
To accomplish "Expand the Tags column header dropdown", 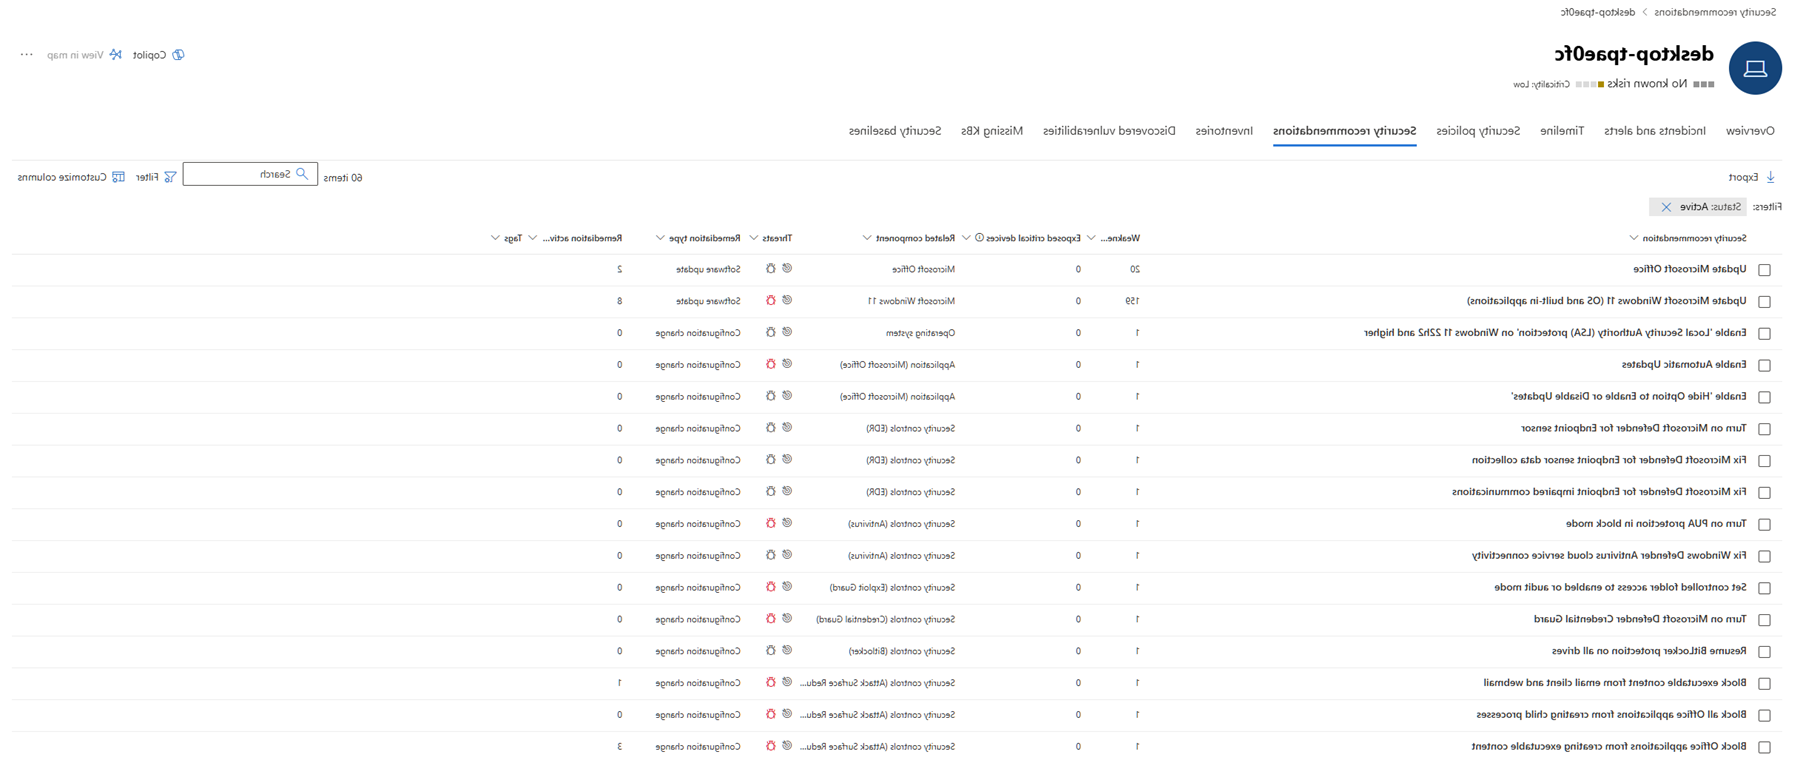I will click(x=495, y=238).
